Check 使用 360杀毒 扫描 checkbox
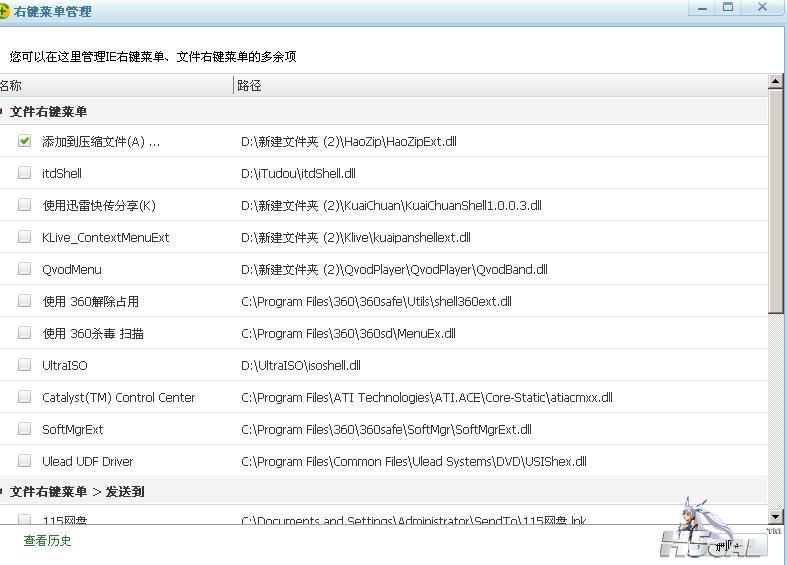 coord(24,333)
